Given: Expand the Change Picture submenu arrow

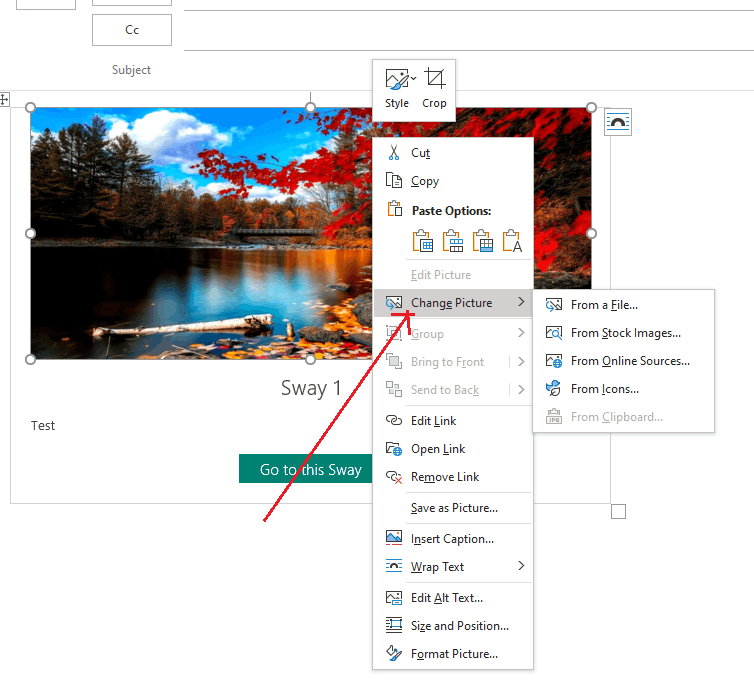Looking at the screenshot, I should point(521,302).
